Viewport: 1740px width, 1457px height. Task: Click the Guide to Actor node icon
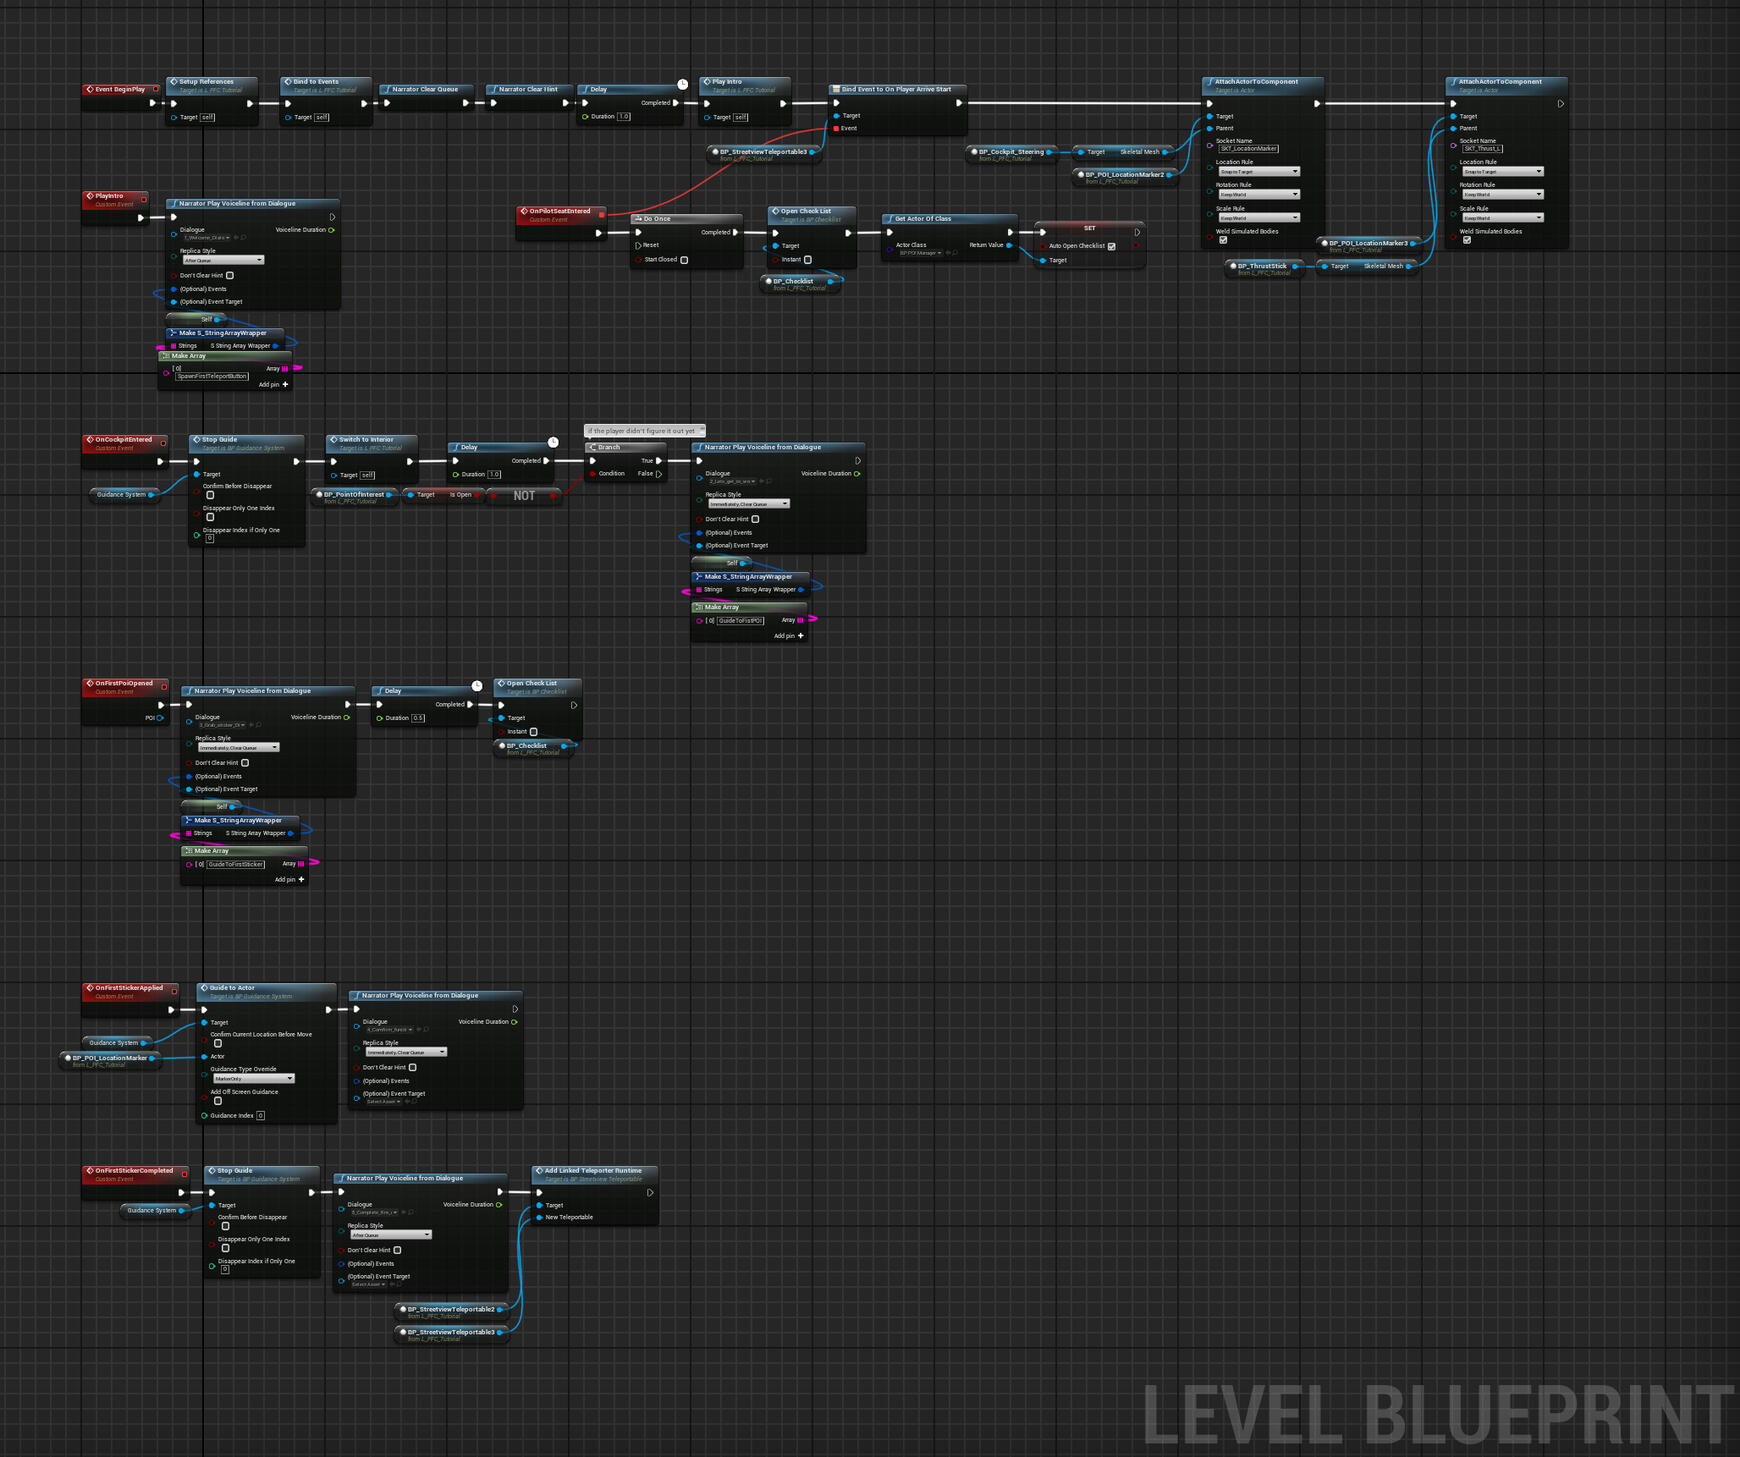tap(204, 988)
